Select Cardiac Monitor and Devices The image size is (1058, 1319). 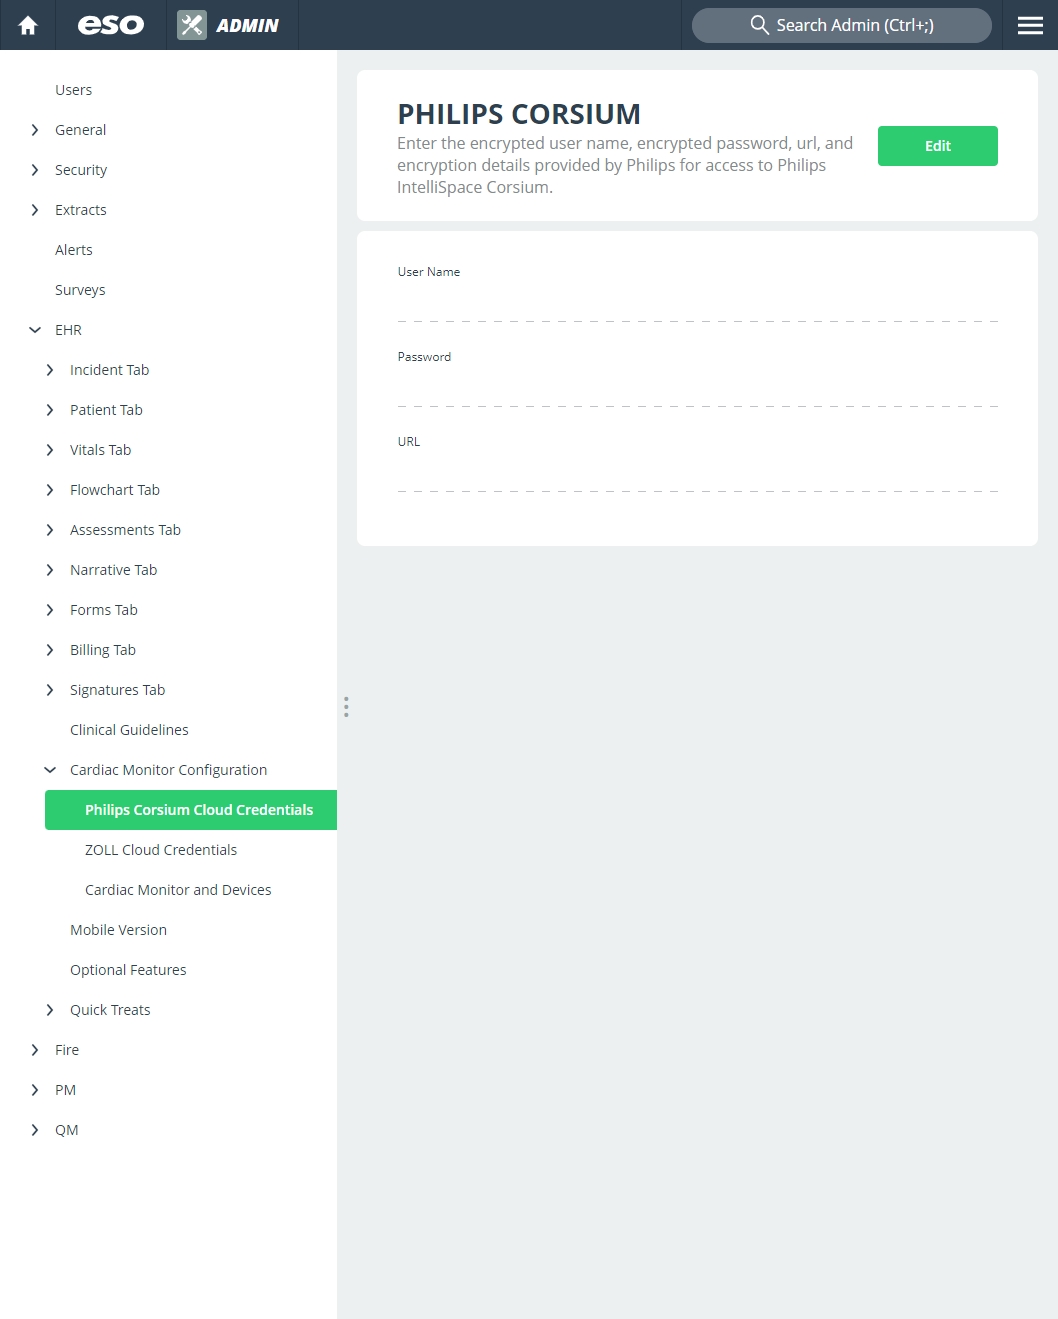coord(178,890)
